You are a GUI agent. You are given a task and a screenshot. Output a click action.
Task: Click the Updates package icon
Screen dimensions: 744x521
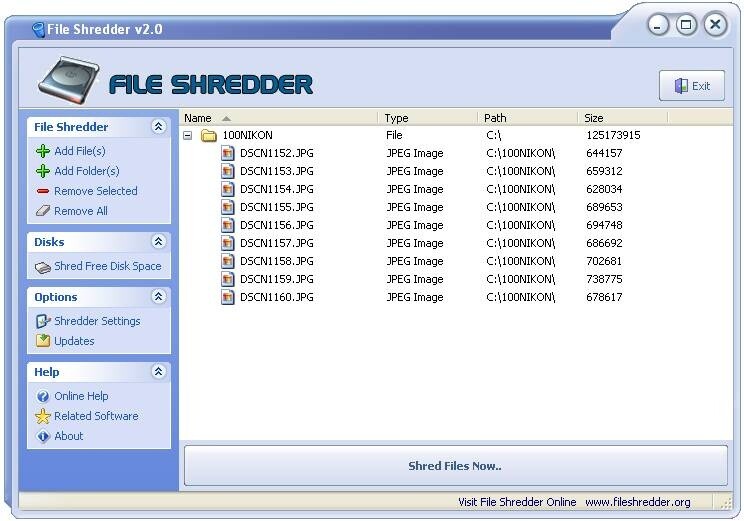coord(43,341)
